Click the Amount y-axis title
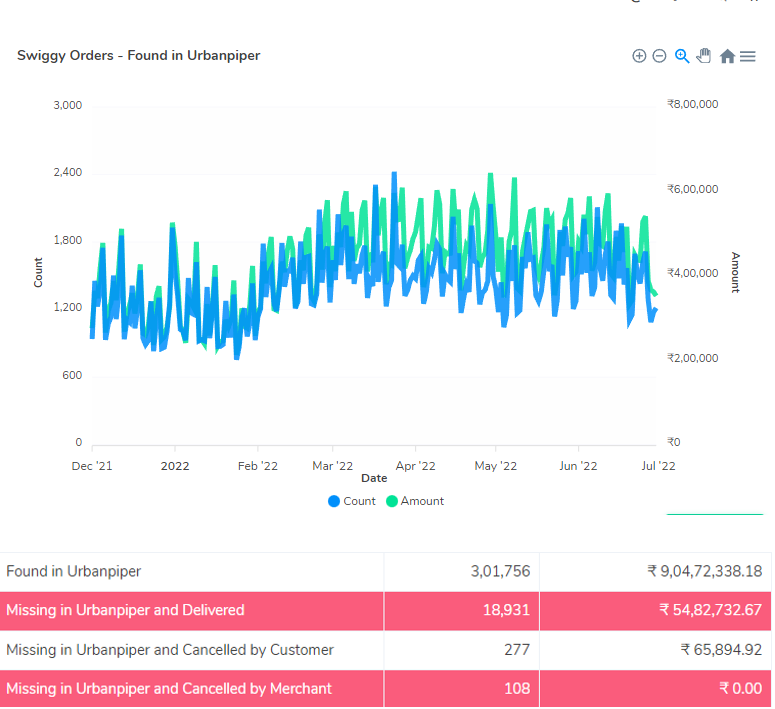Image resolution: width=775 pixels, height=709 pixels. [735, 272]
